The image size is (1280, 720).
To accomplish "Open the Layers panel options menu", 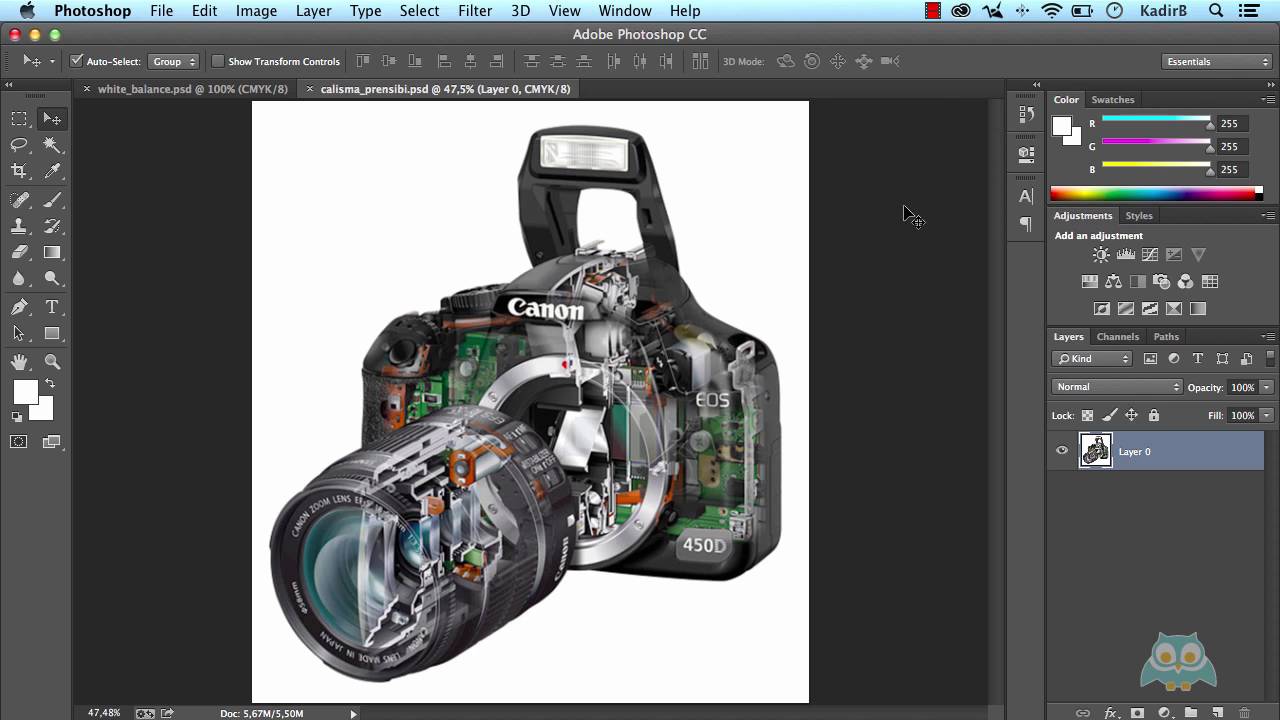I will (1269, 337).
